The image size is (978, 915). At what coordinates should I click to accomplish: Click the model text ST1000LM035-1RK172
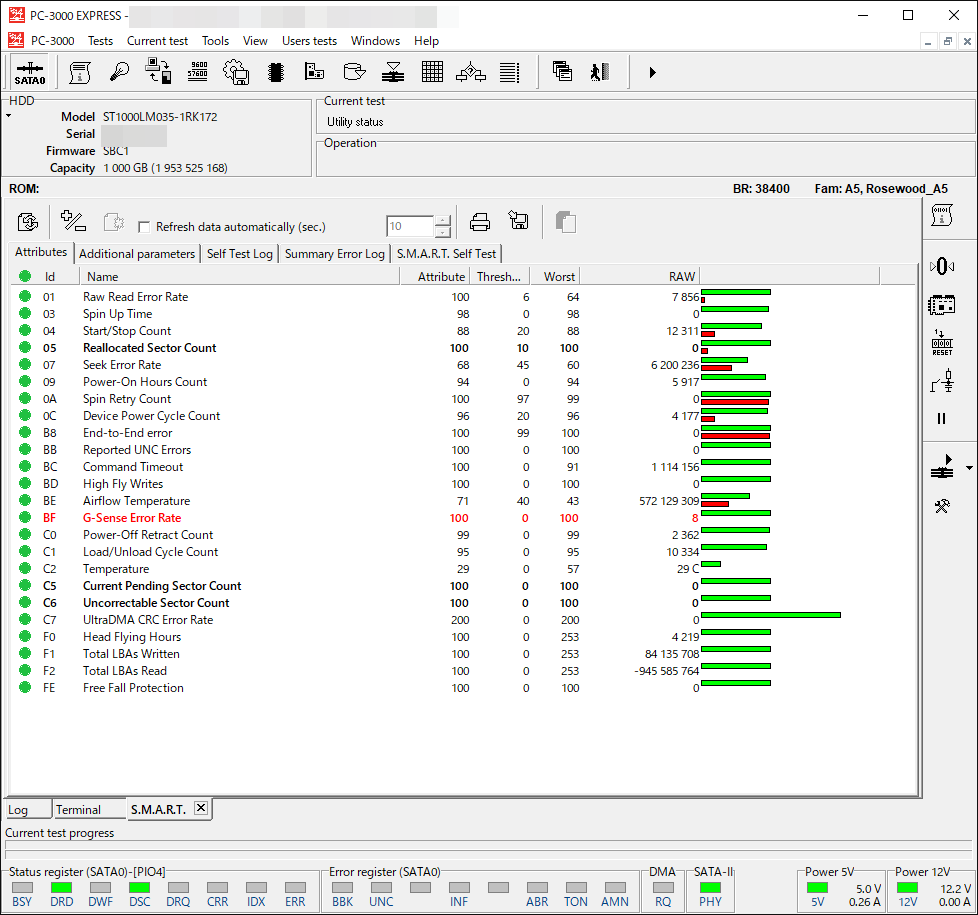(160, 117)
